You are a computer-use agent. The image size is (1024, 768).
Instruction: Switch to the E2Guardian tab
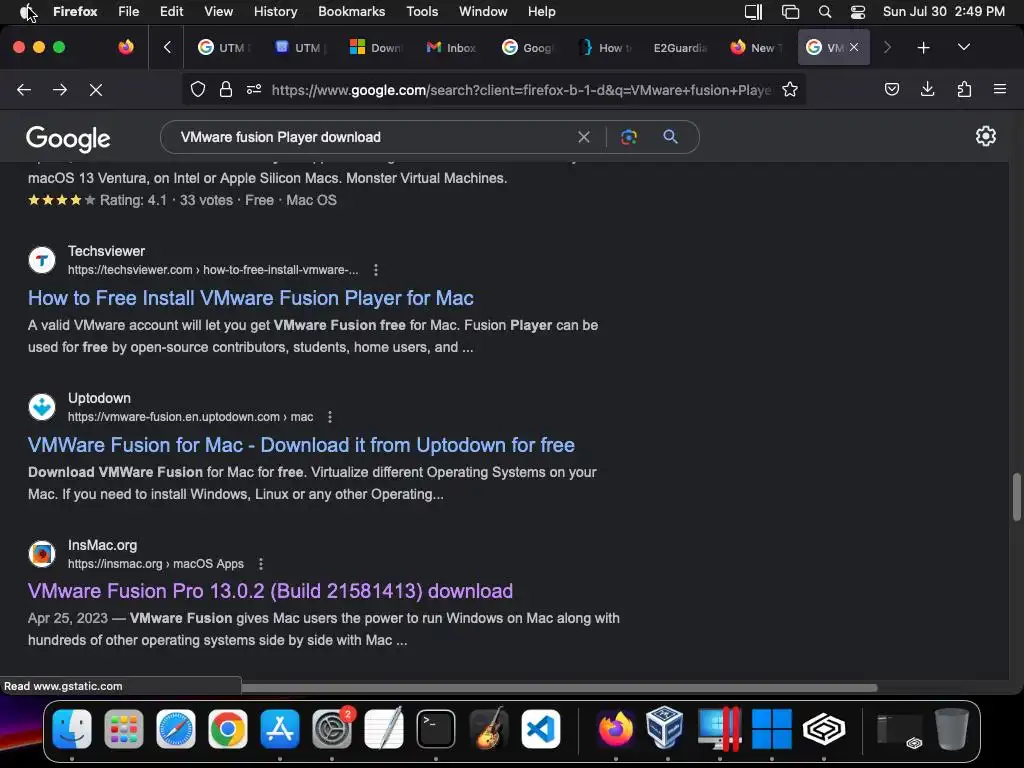(680, 48)
